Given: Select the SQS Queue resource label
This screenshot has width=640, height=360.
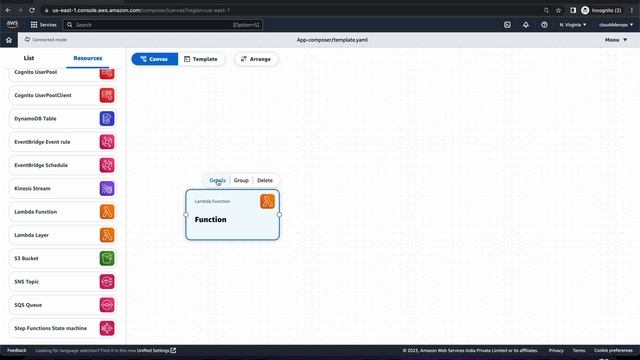Looking at the screenshot, I should (28, 304).
